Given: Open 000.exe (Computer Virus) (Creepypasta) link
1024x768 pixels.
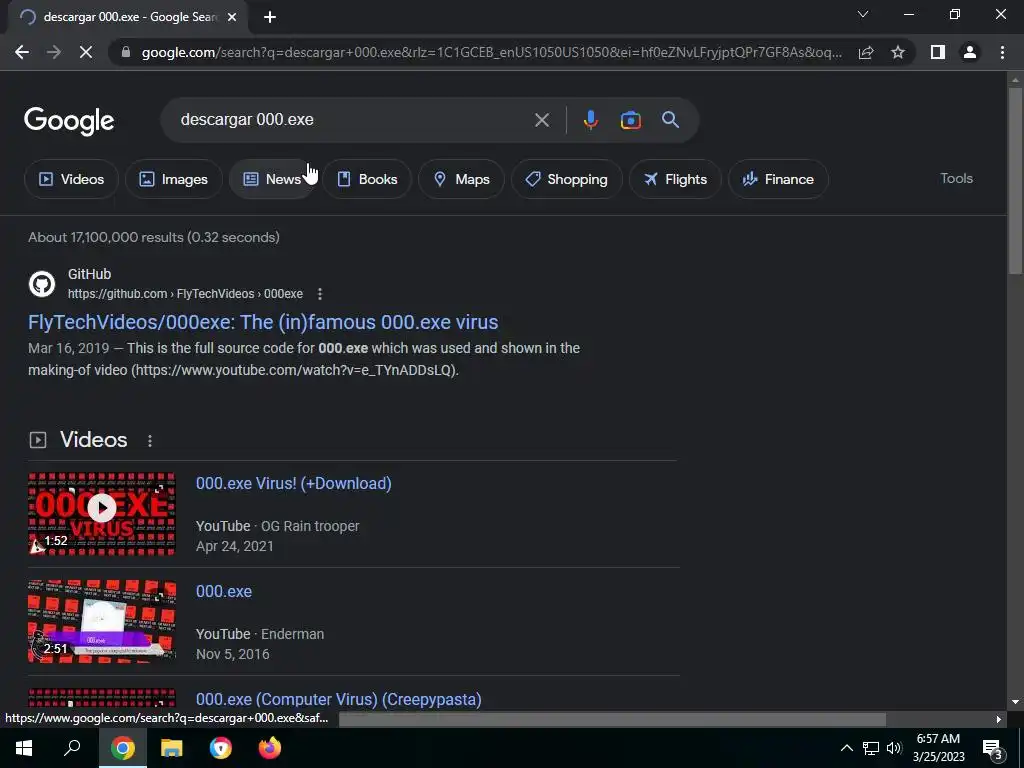Looking at the screenshot, I should tap(339, 699).
